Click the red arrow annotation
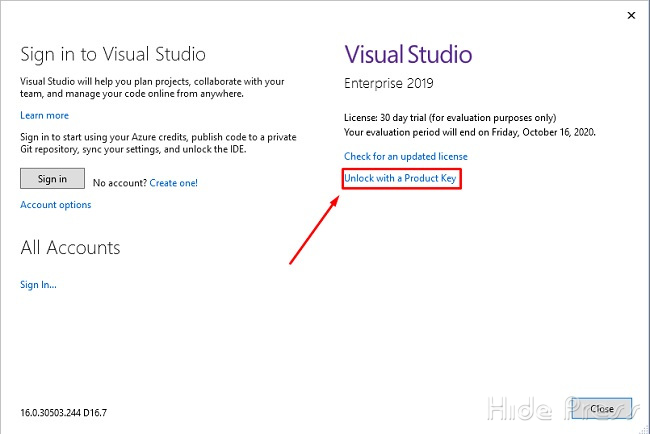The height and width of the screenshot is (434, 650). pos(312,229)
